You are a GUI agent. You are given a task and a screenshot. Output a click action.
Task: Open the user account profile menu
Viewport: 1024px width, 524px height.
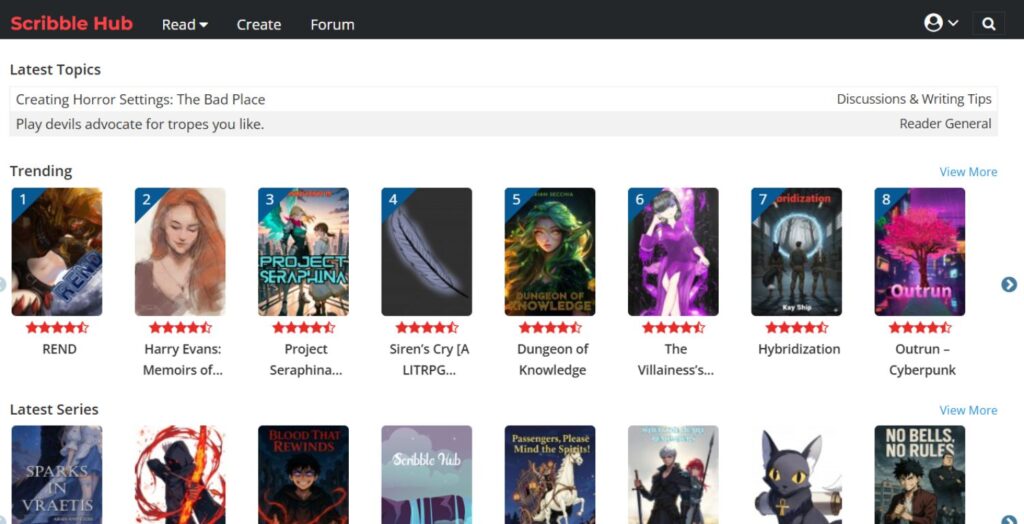pyautogui.click(x=941, y=23)
